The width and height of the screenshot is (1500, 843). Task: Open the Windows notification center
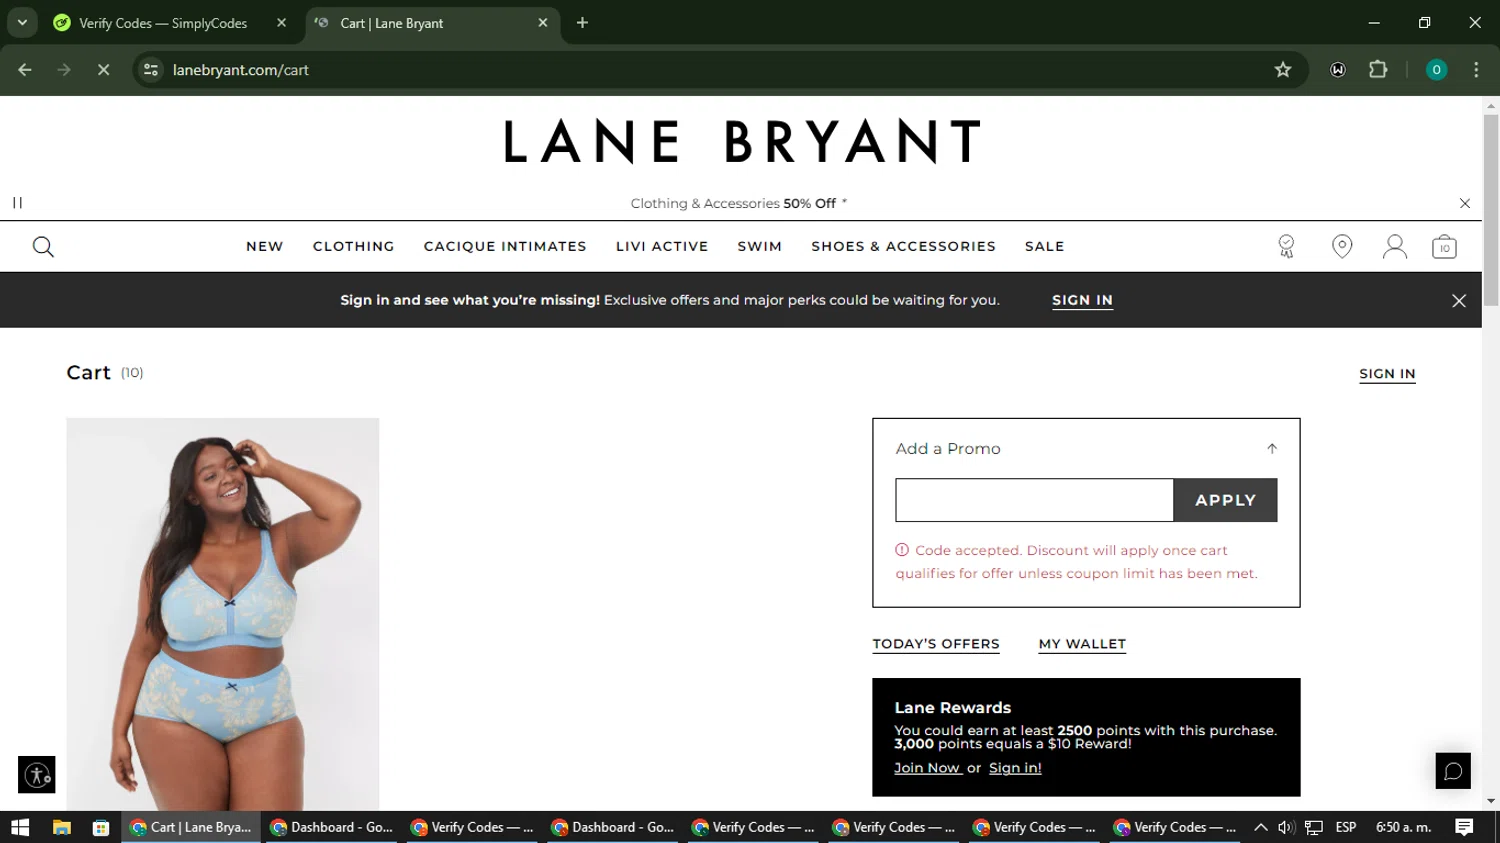[1464, 827]
